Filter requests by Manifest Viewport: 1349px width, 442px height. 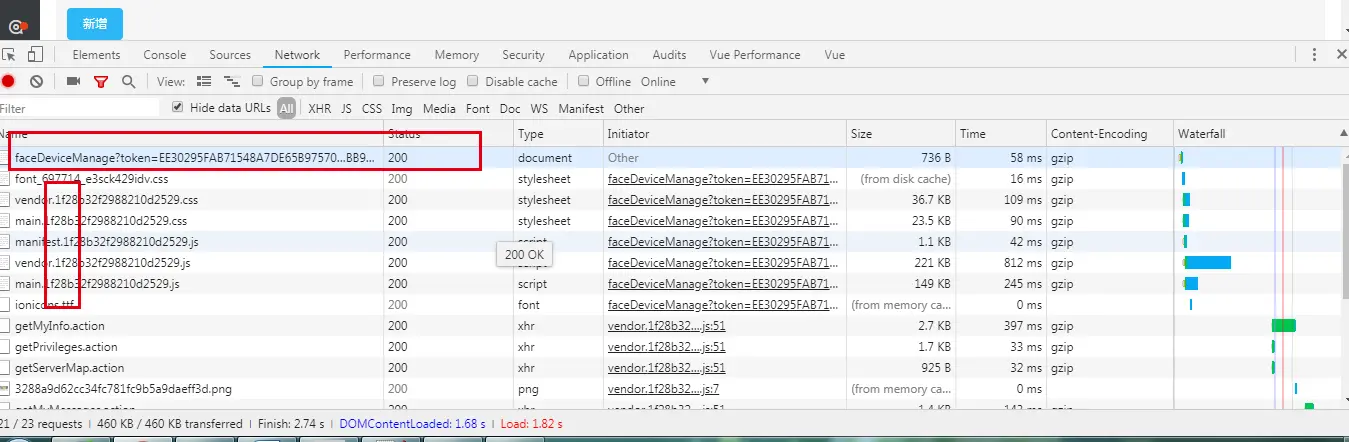(581, 108)
